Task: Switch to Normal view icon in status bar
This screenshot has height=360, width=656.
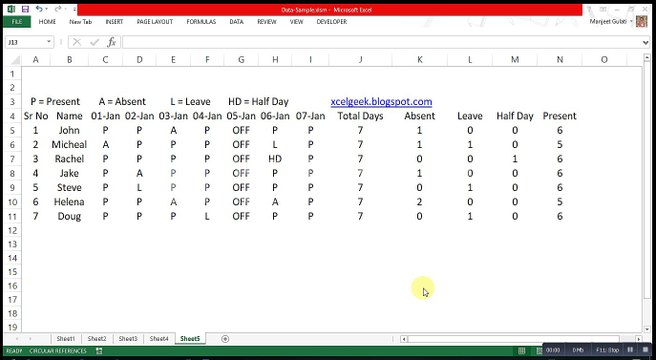Action: pyautogui.click(x=522, y=350)
